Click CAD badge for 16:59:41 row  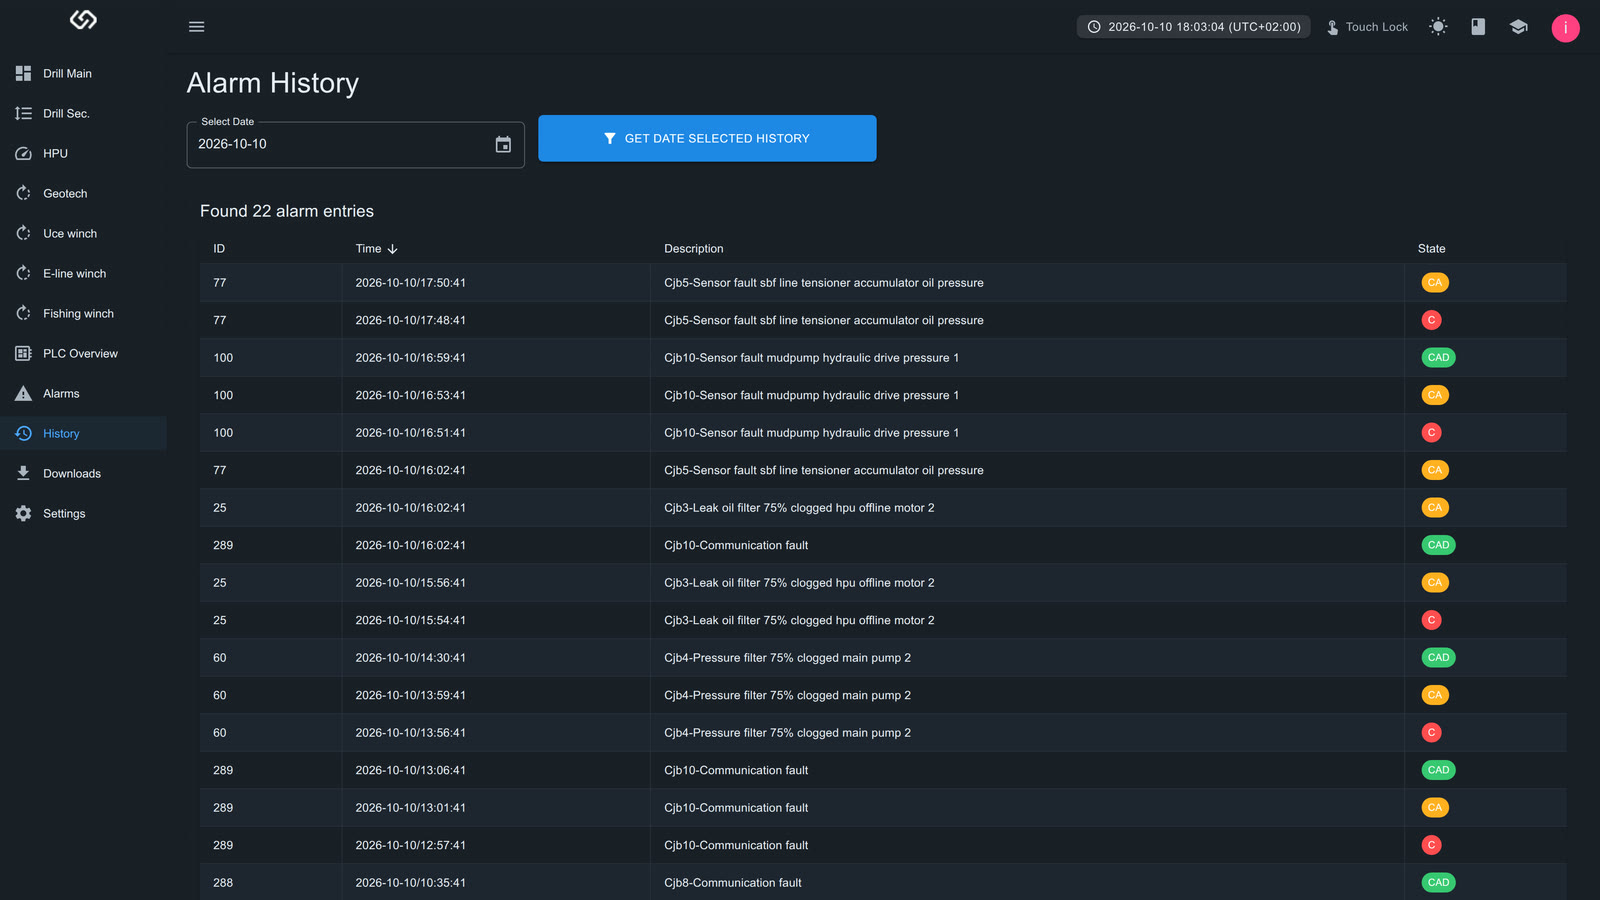(x=1438, y=358)
